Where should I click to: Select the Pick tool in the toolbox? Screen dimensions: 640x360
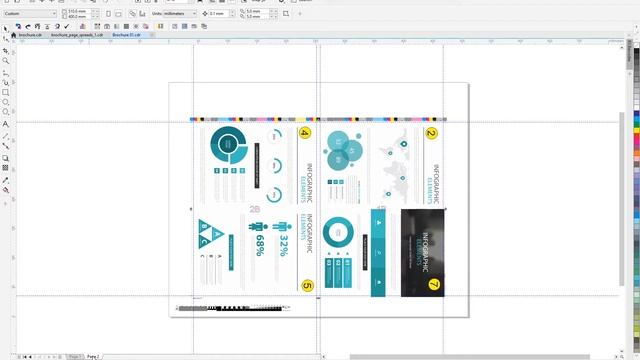5,29
